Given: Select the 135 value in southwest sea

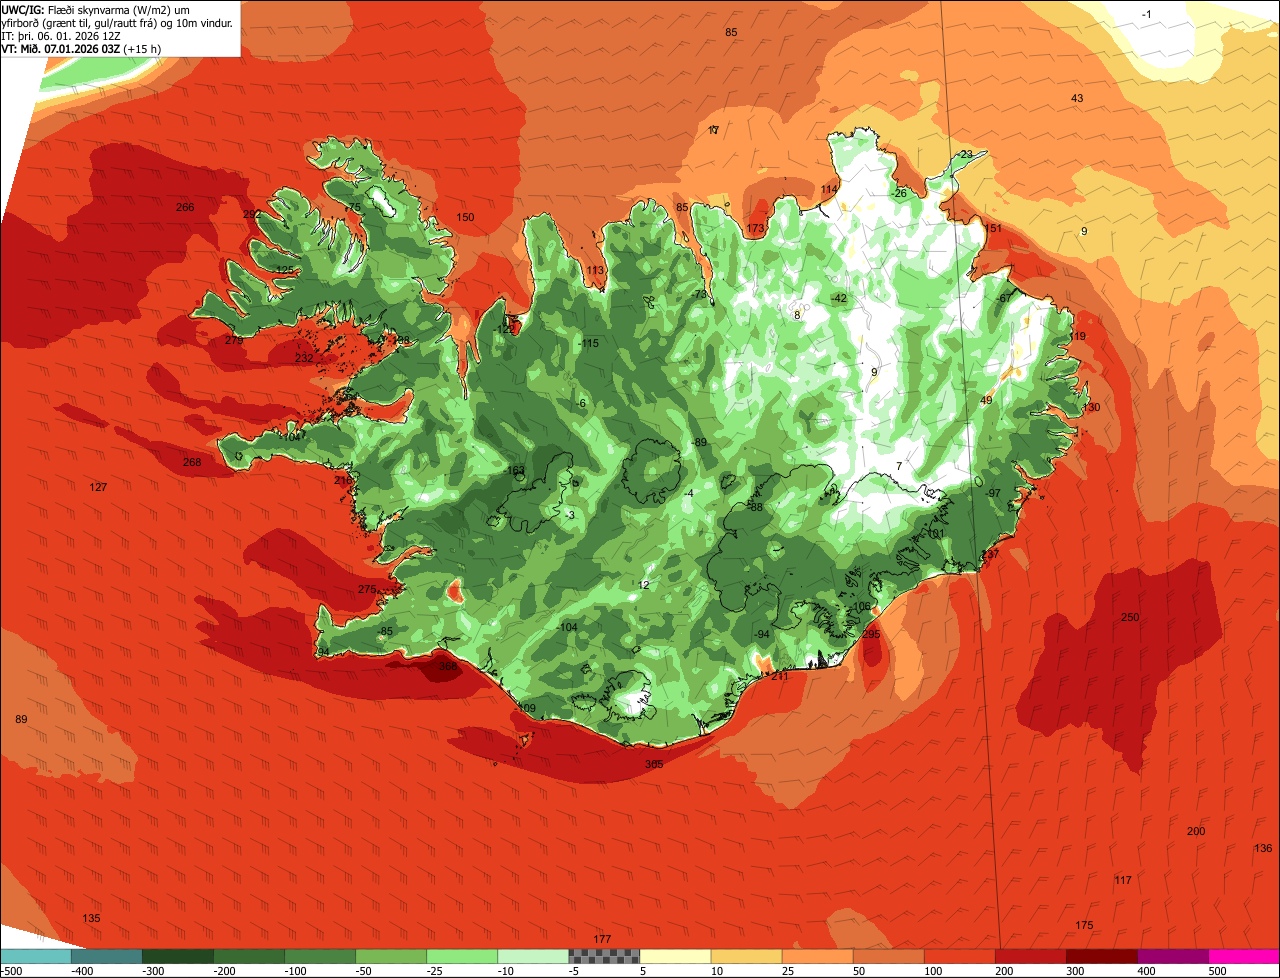Looking at the screenshot, I should point(91,918).
